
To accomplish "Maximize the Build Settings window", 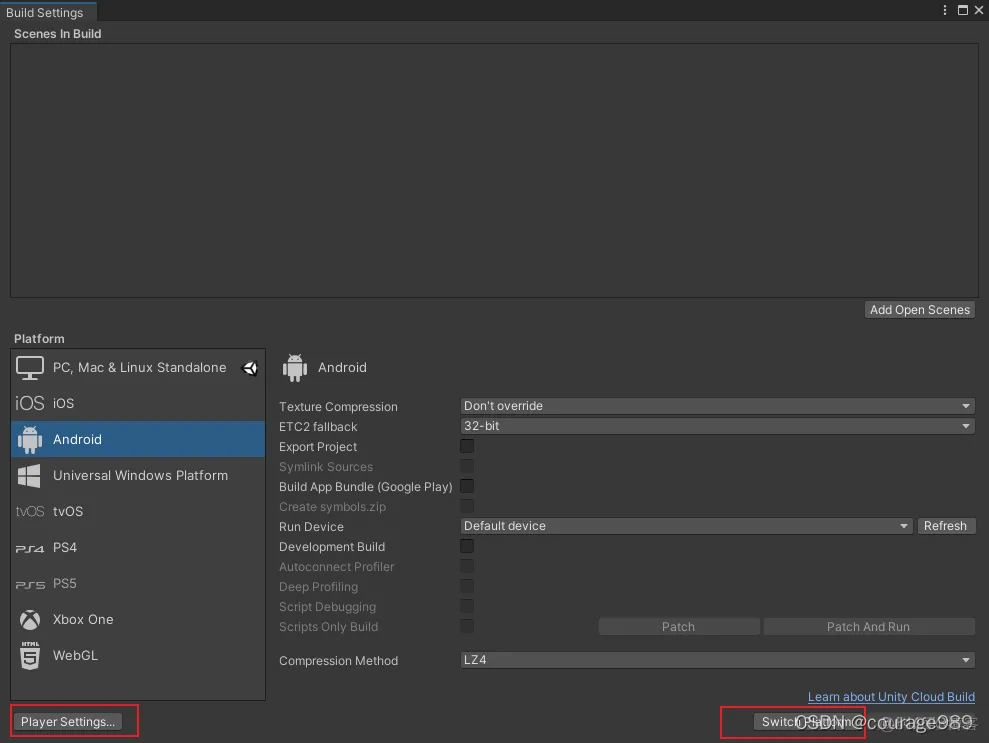I will (963, 10).
